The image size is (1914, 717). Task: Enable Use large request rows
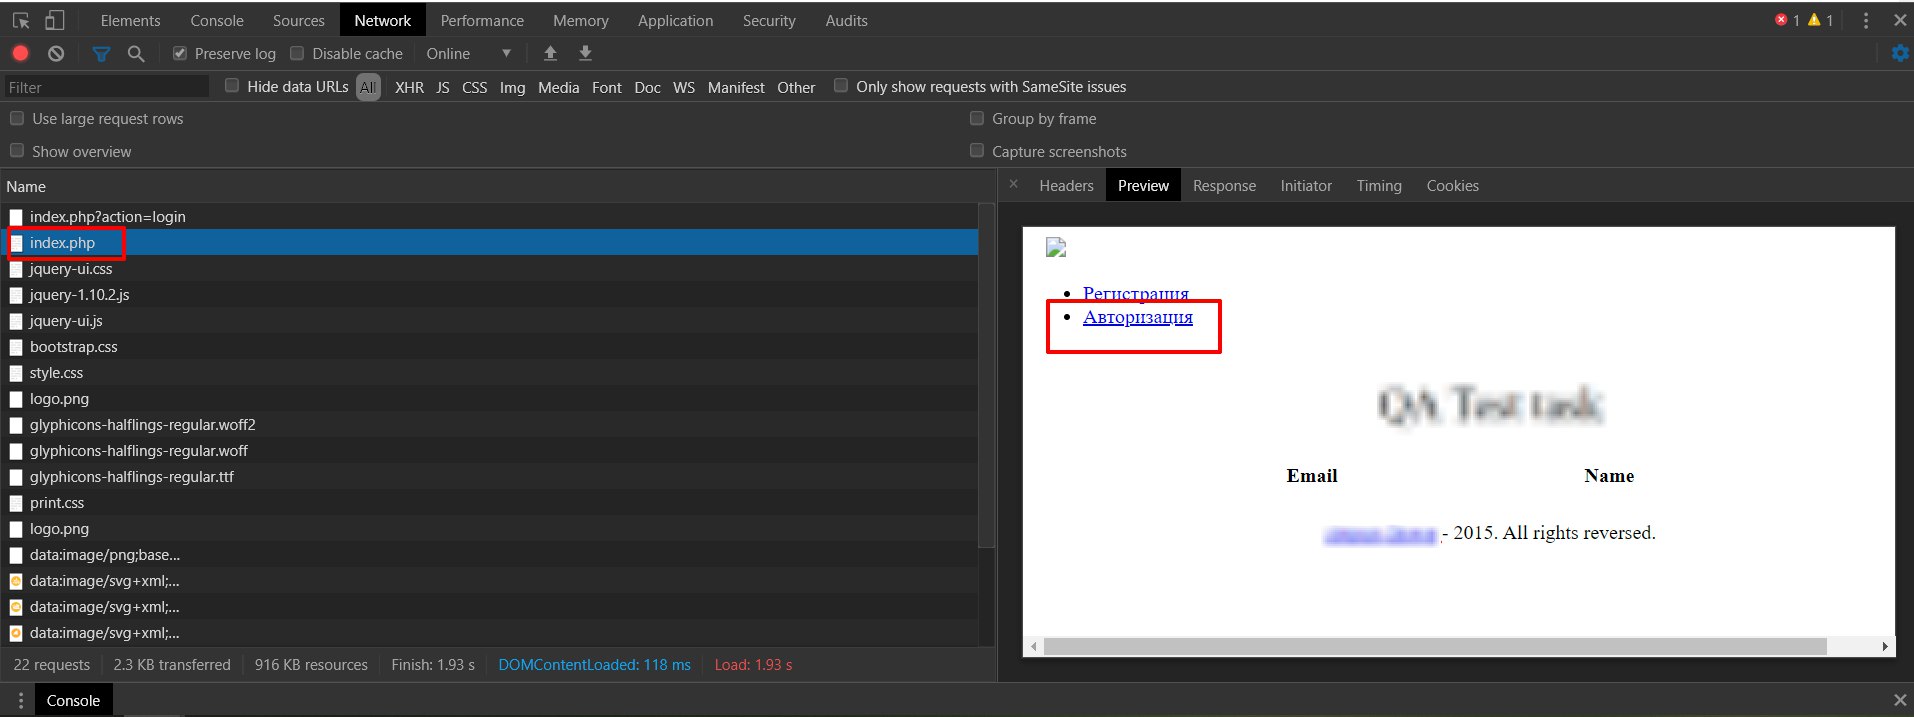(x=17, y=118)
